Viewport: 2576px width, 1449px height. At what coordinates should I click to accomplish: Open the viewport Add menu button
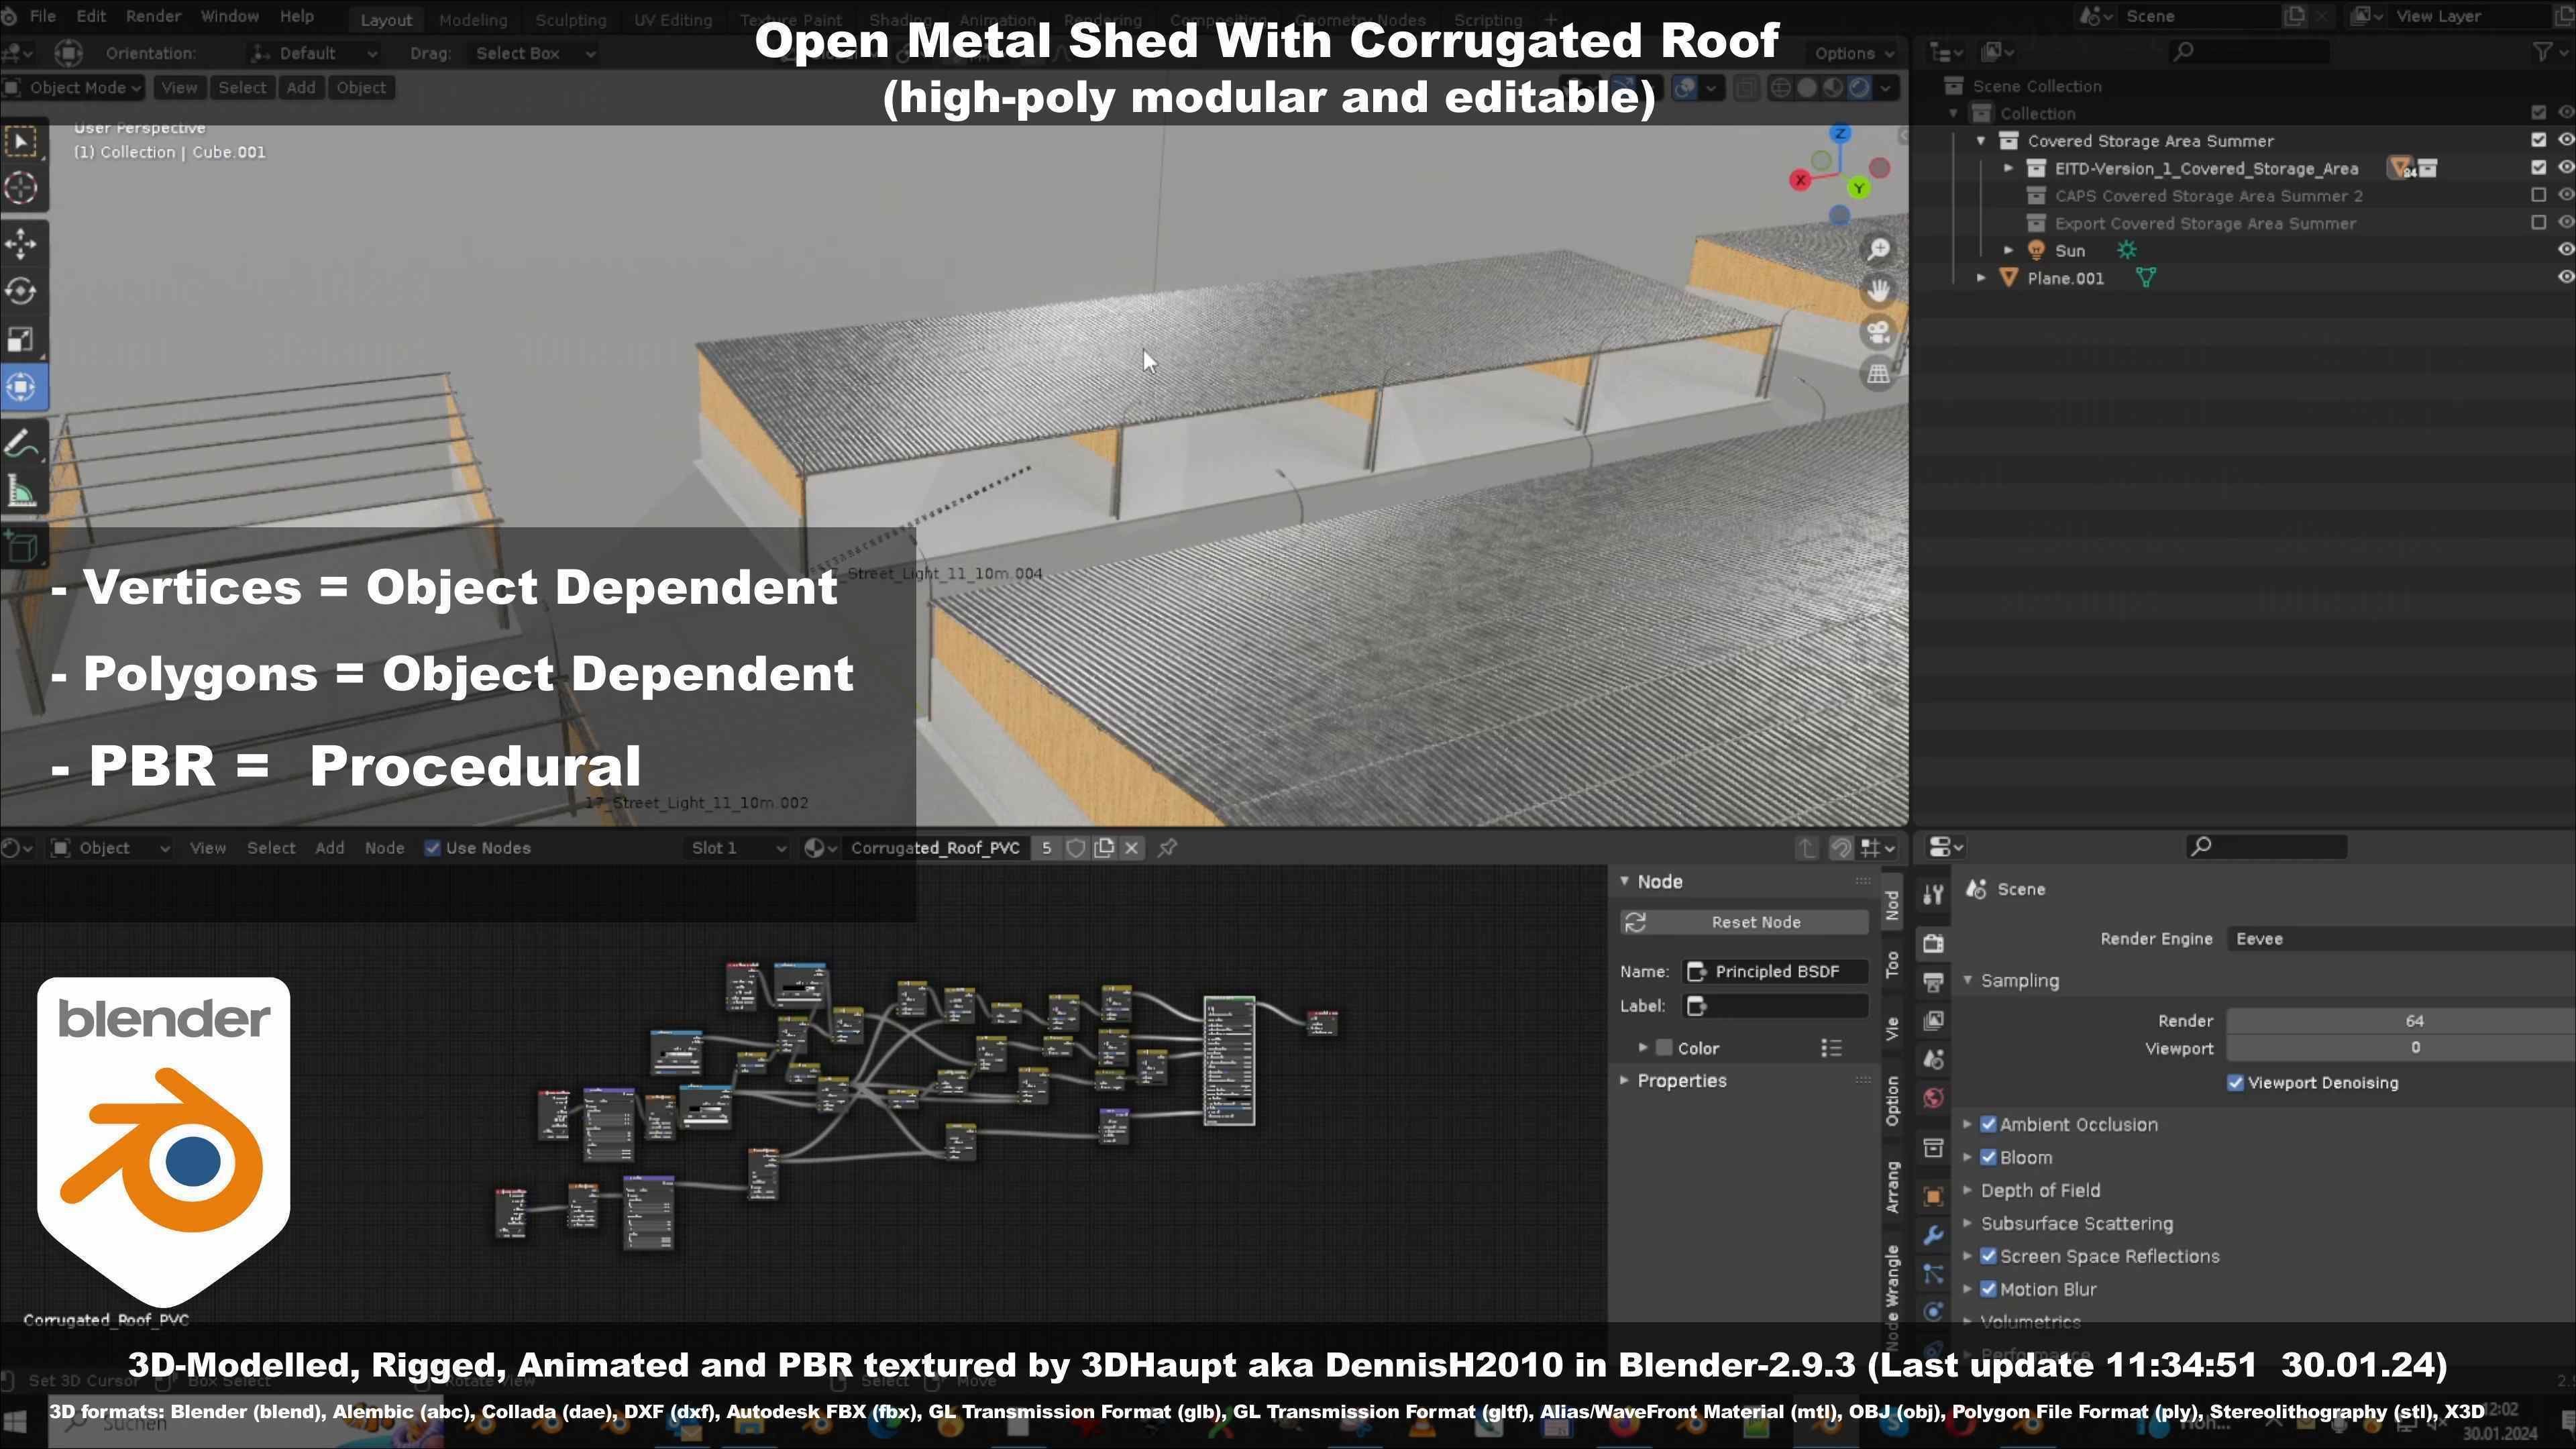click(x=301, y=88)
